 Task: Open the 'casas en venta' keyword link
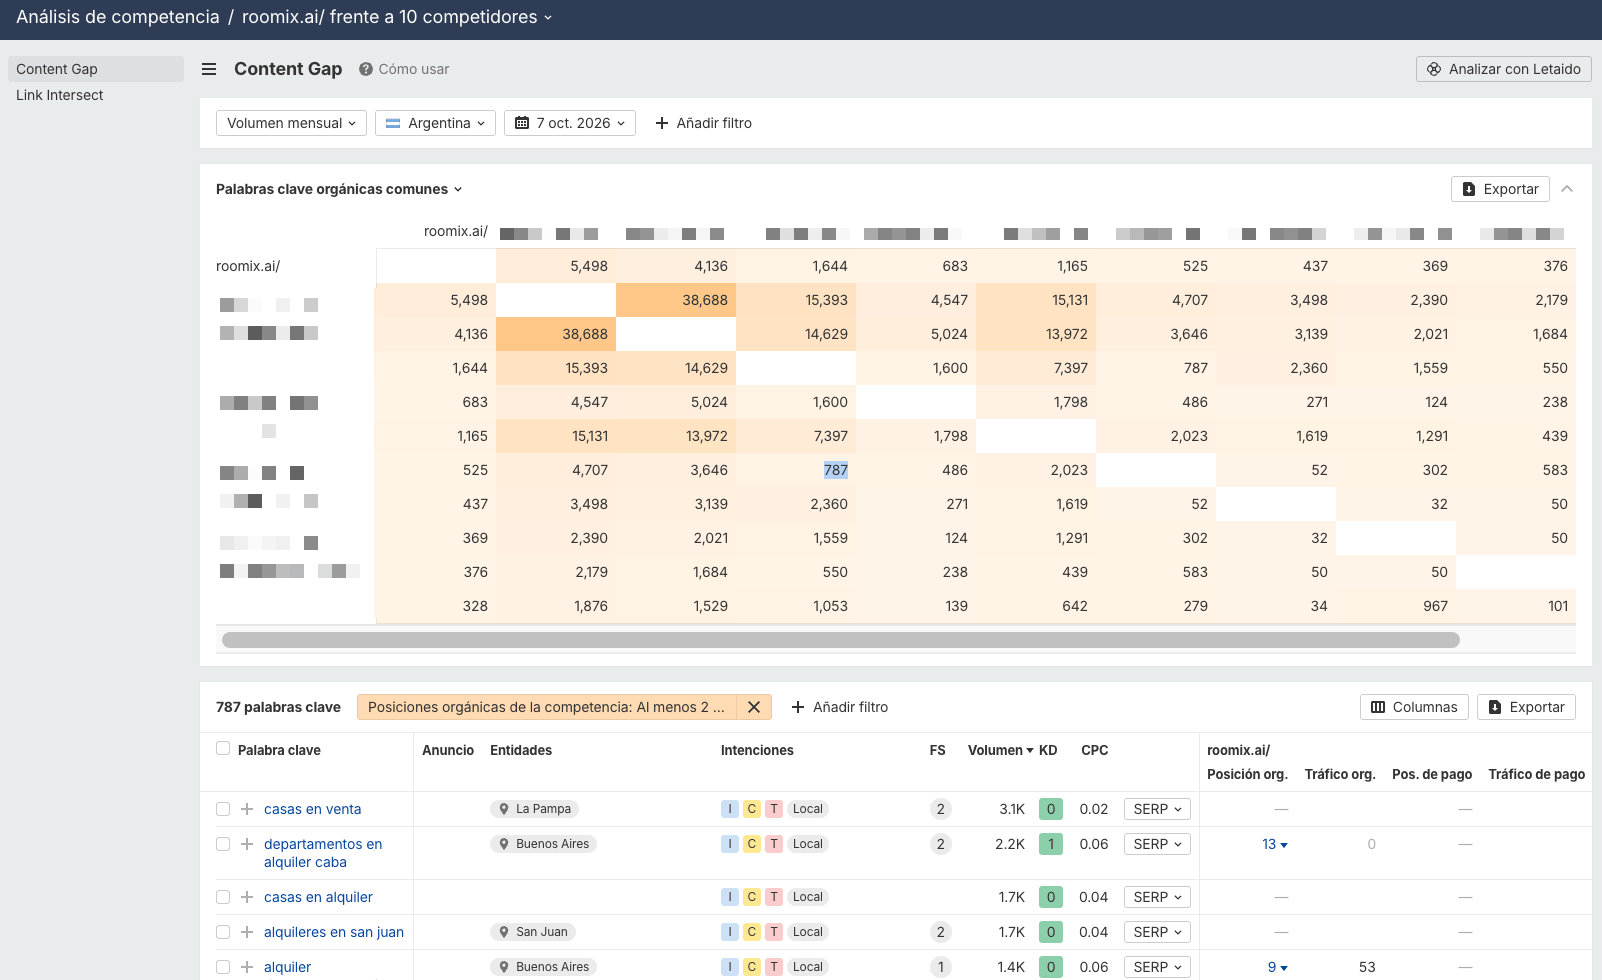click(313, 809)
